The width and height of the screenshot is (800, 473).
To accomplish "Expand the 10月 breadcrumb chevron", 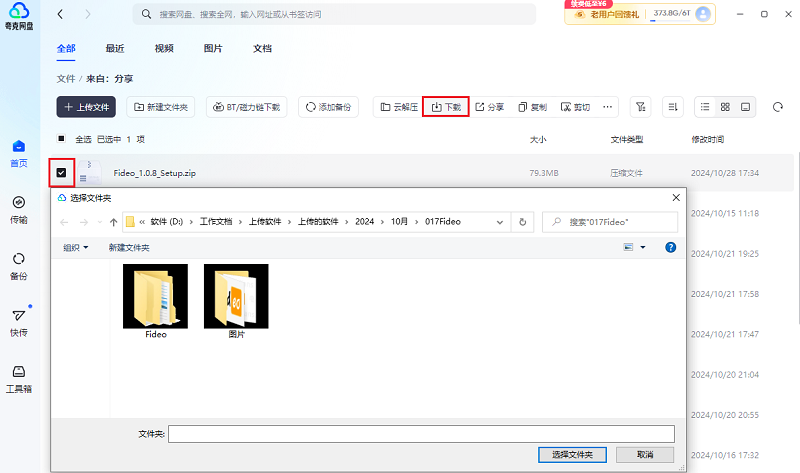I will coord(416,222).
